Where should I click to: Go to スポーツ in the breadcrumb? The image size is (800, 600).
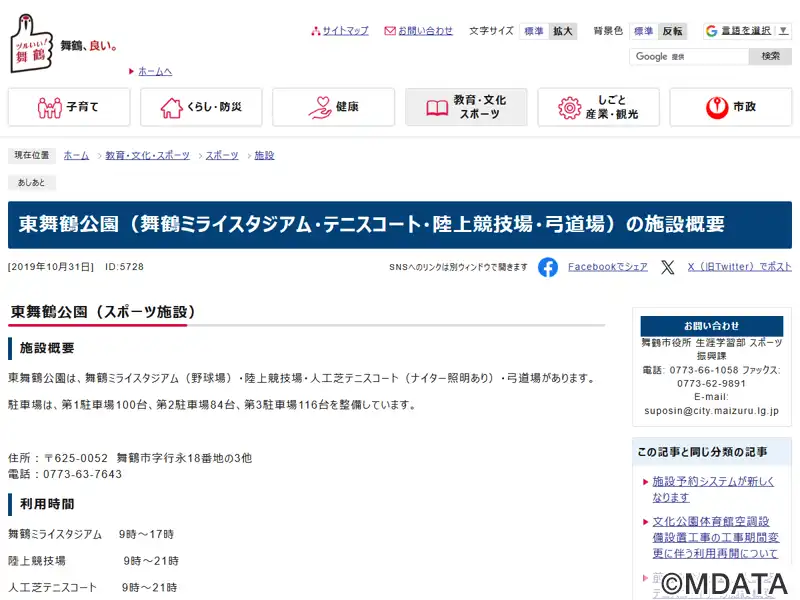(222, 156)
